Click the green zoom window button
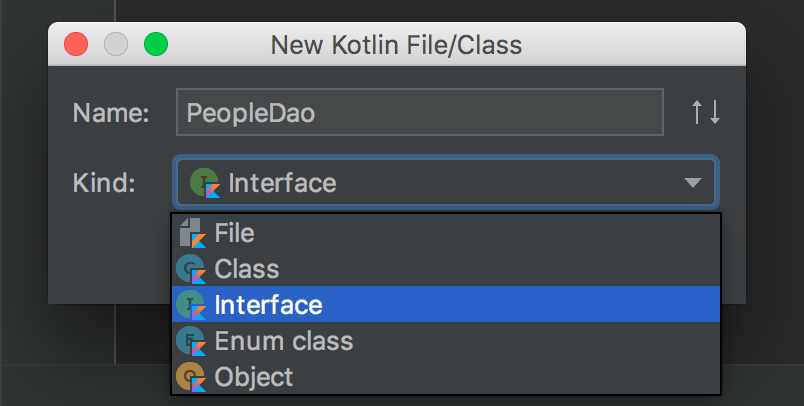 pyautogui.click(x=156, y=44)
